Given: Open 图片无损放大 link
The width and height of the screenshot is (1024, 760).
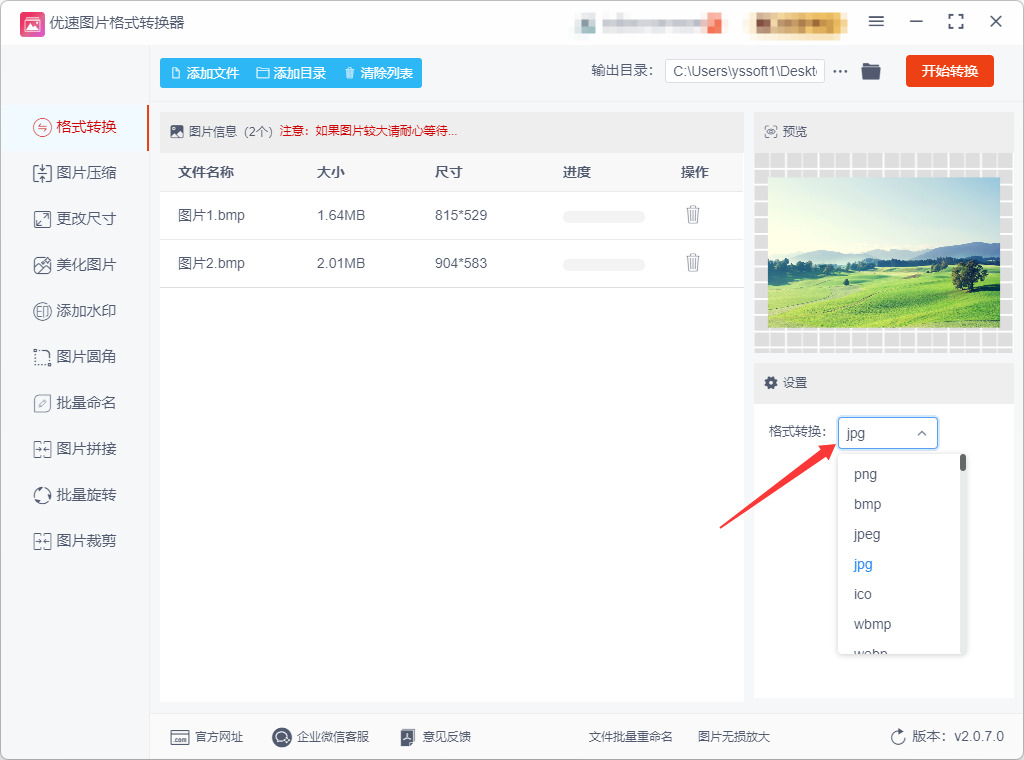Looking at the screenshot, I should point(733,737).
